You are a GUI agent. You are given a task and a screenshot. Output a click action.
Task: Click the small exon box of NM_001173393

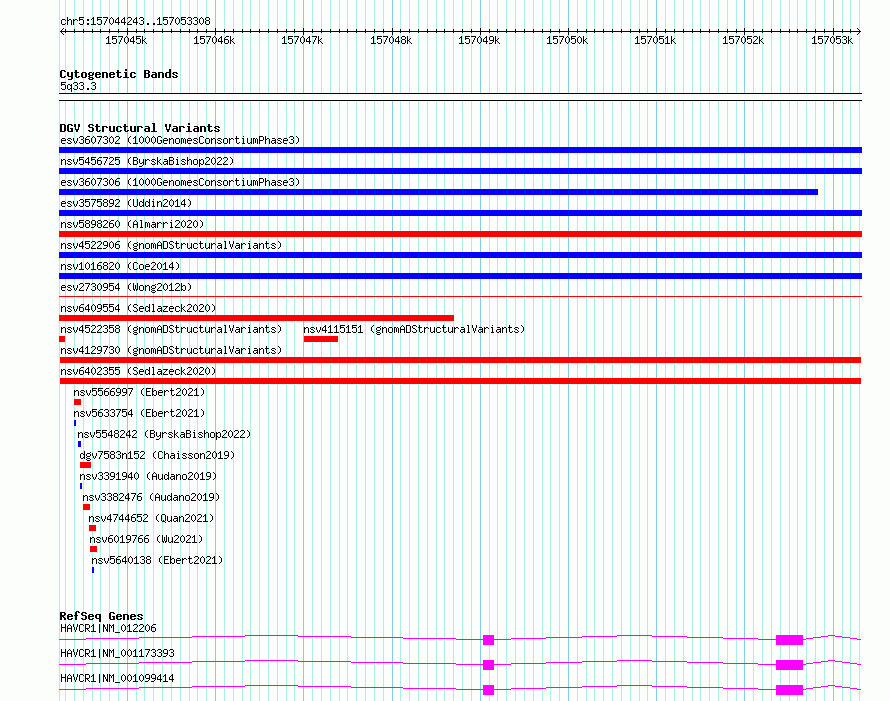pos(488,665)
